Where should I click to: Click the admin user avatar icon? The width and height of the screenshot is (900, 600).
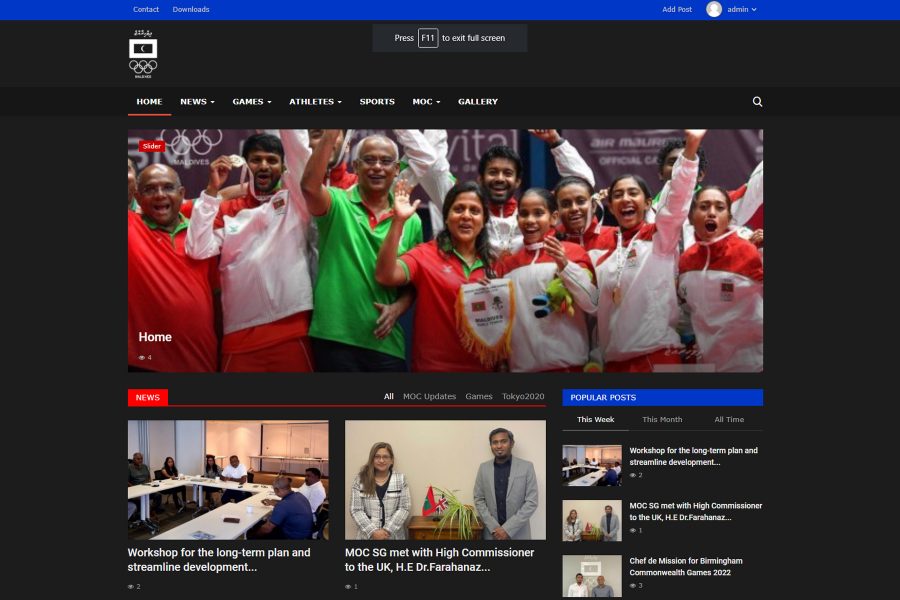[714, 9]
